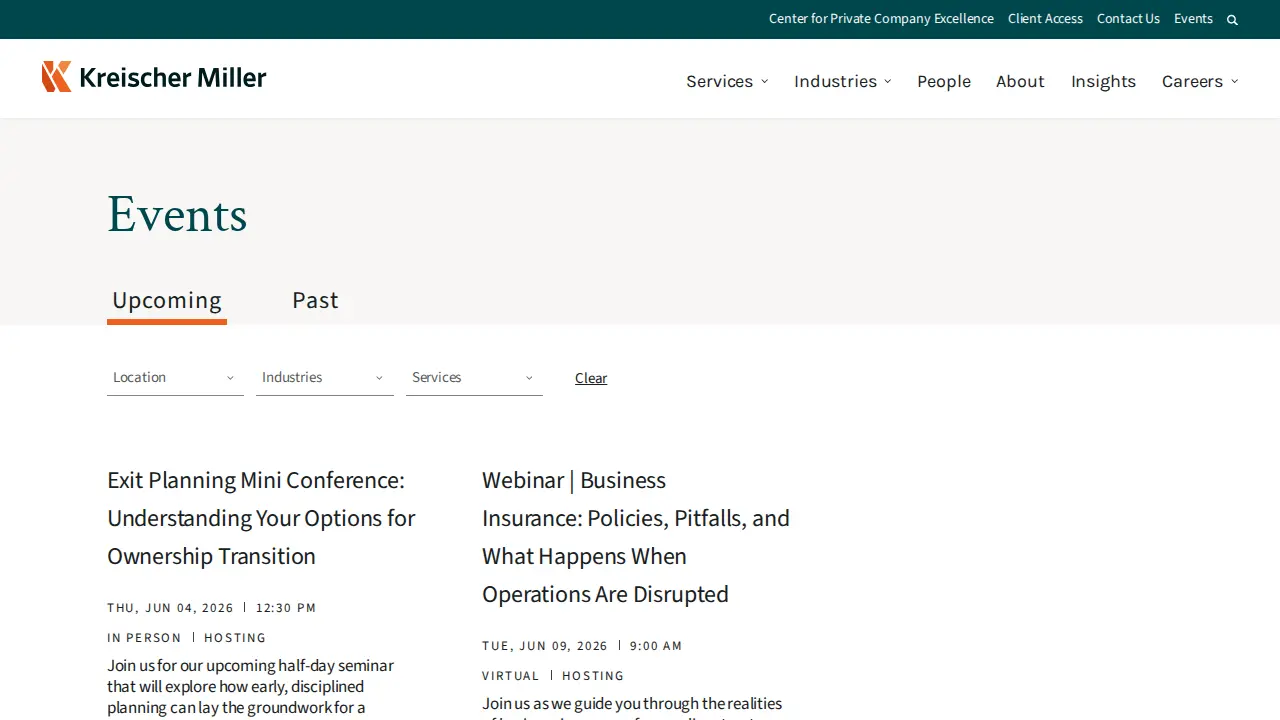Click the 12:30 PM event time
1280x720 pixels.
[286, 608]
